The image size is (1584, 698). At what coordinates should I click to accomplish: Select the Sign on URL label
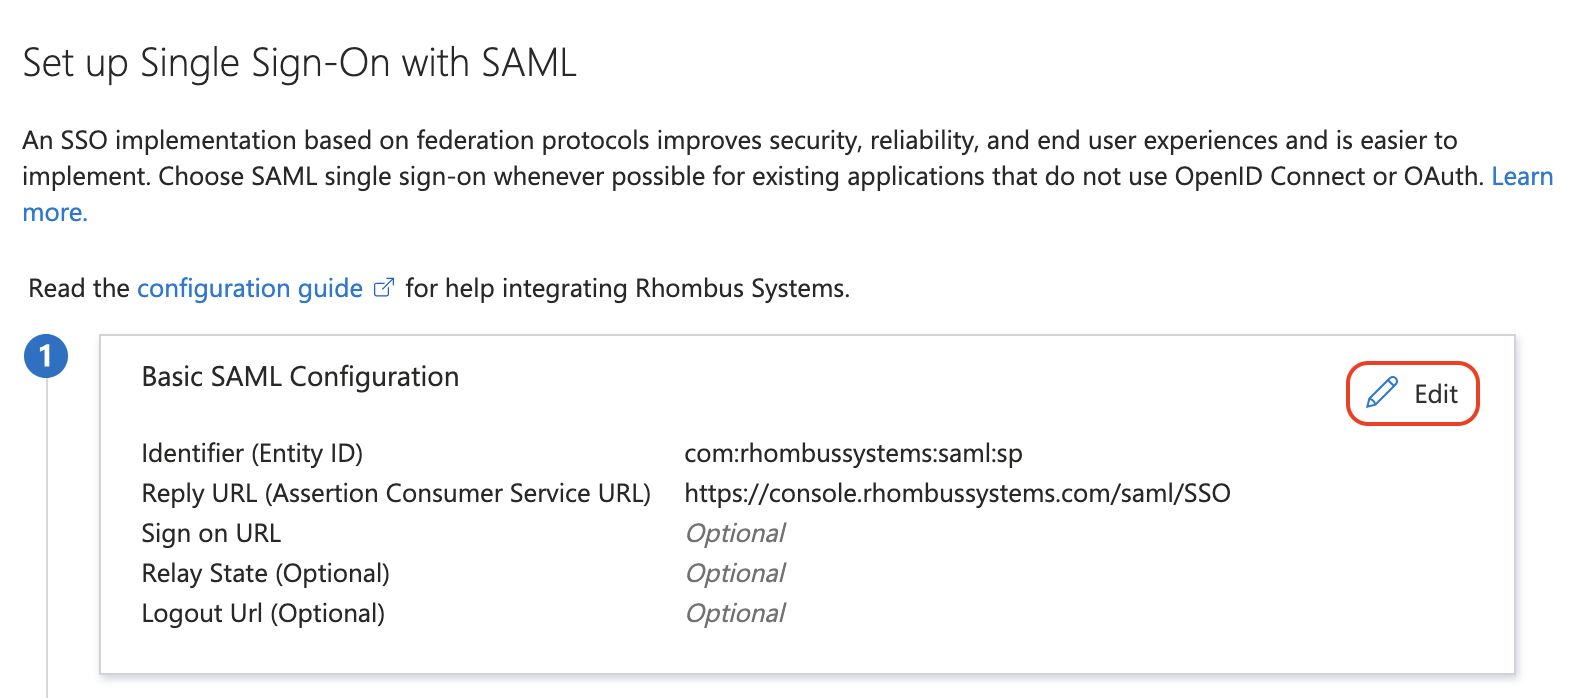coord(211,533)
